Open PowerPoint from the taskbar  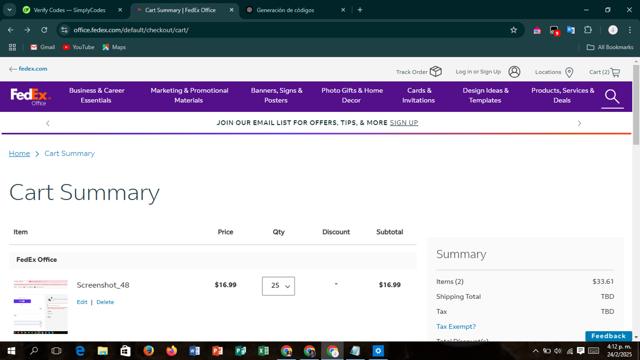(x=217, y=351)
